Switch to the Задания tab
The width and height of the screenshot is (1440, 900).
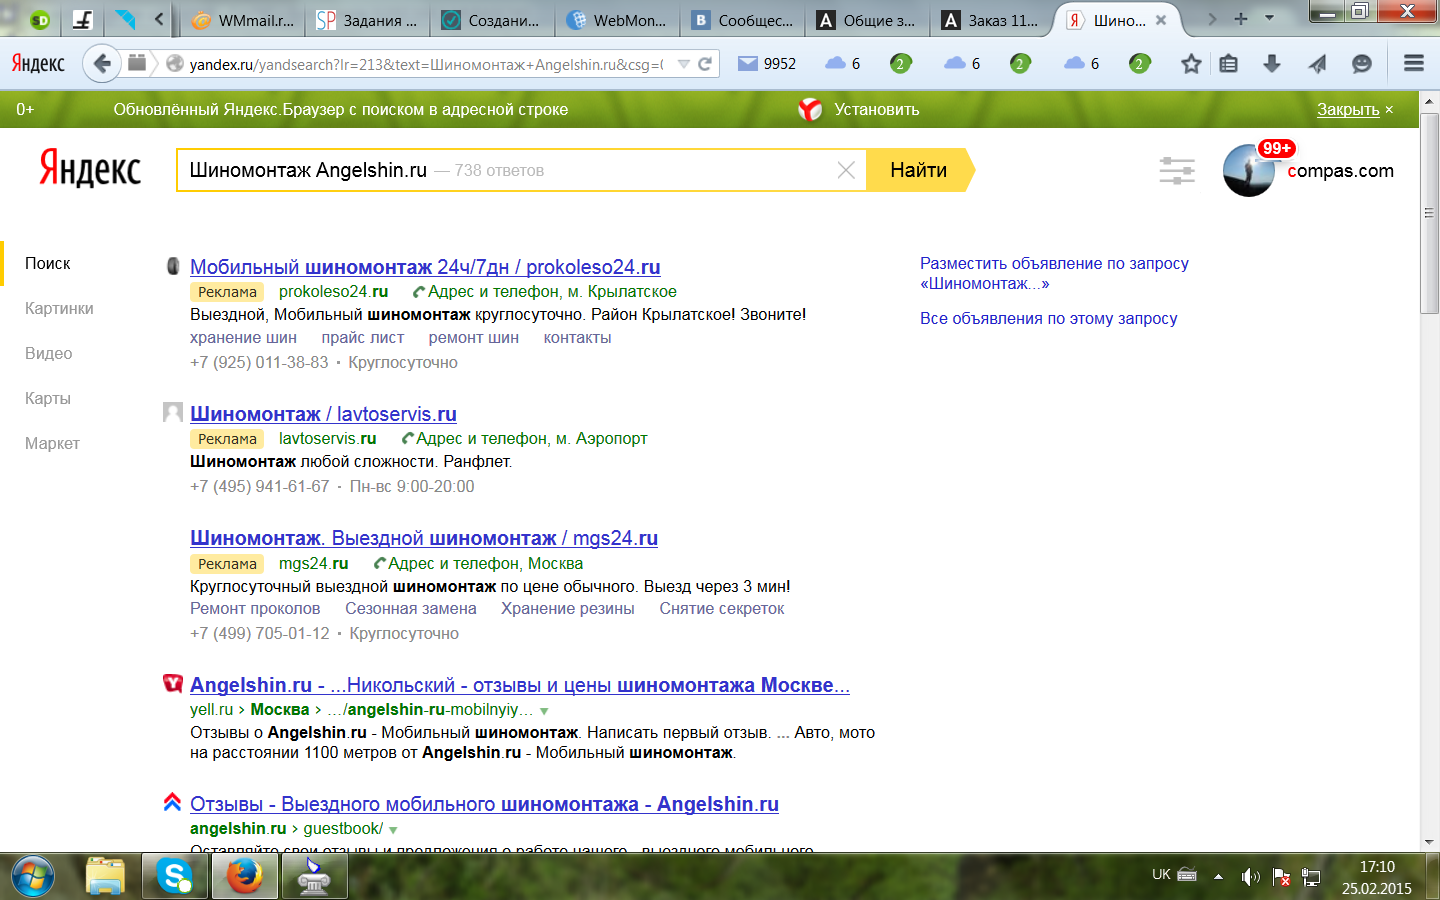click(x=367, y=20)
